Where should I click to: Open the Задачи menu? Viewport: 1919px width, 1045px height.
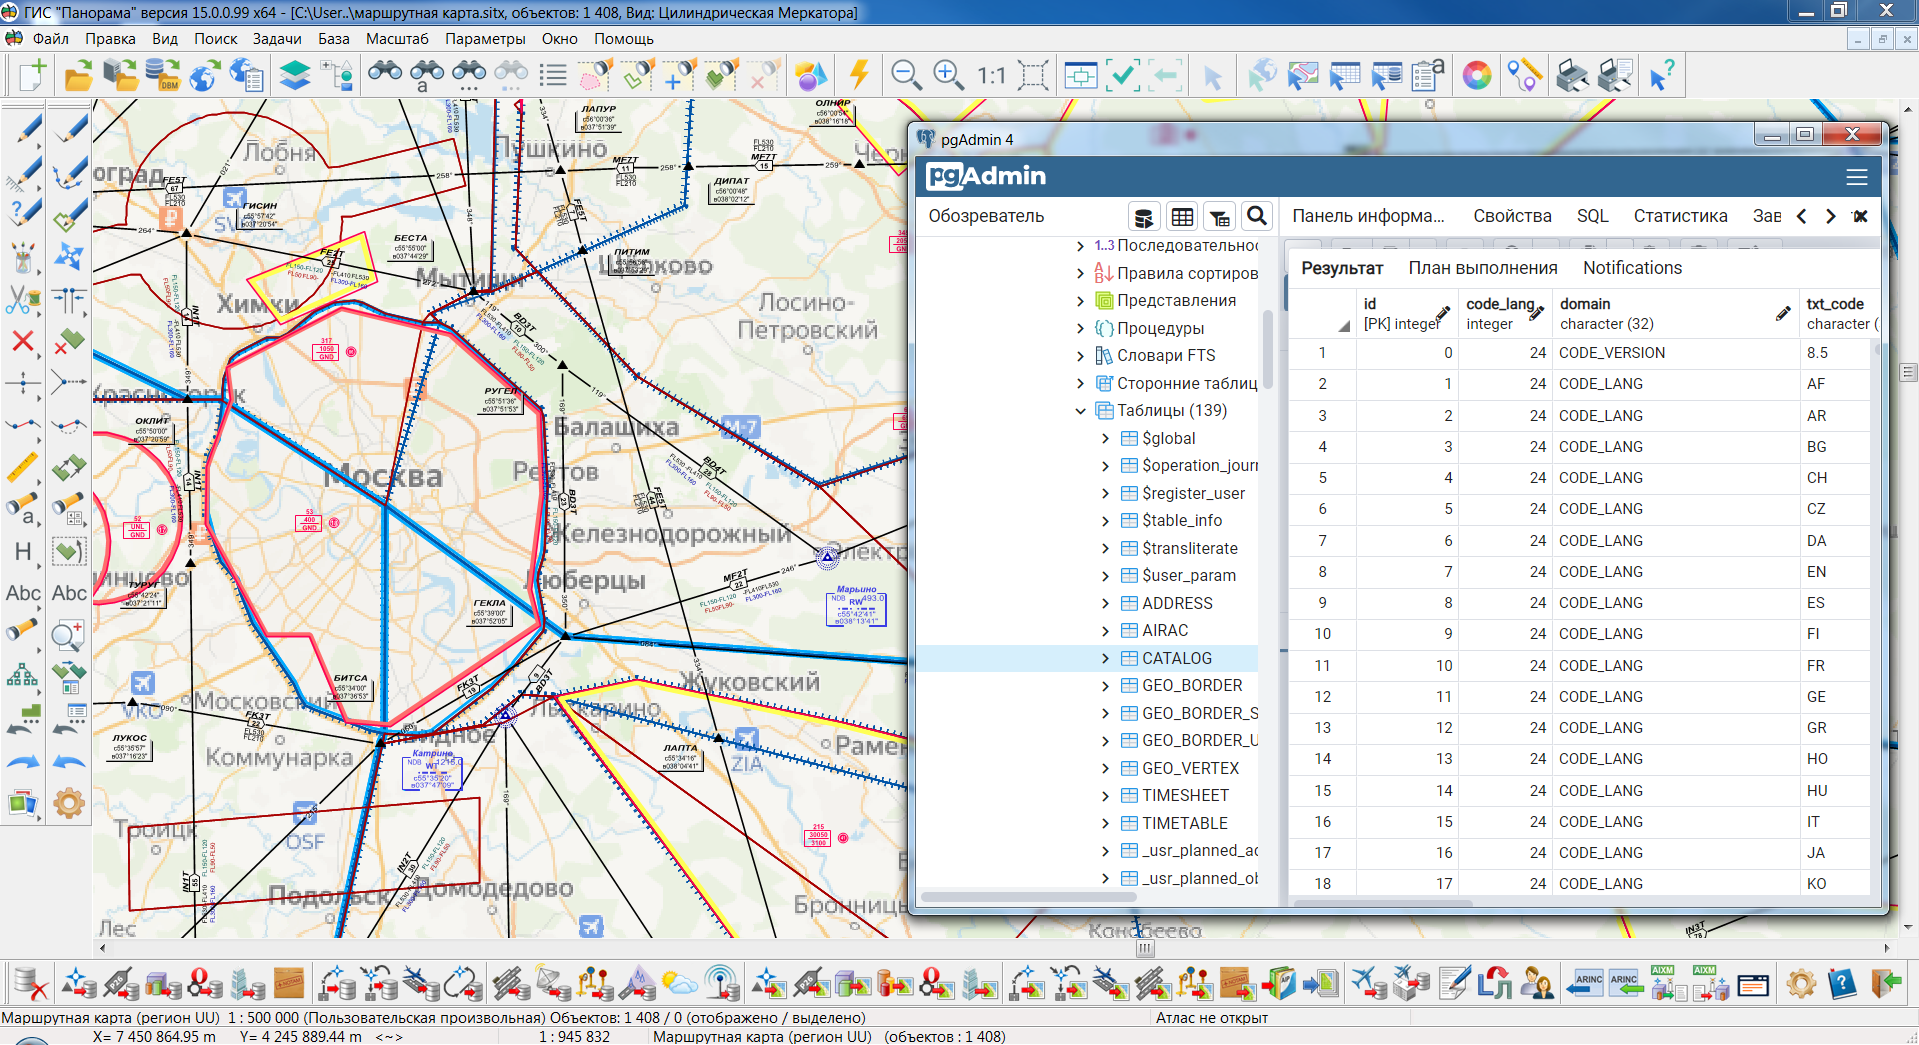276,39
